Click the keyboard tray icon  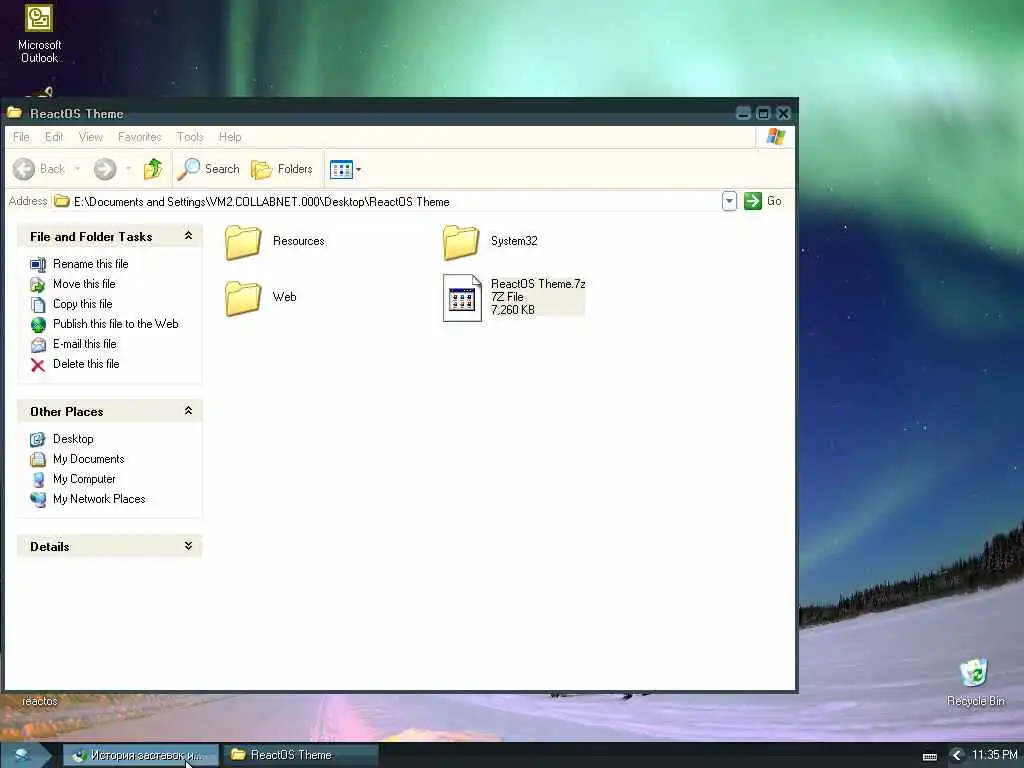[x=930, y=756]
